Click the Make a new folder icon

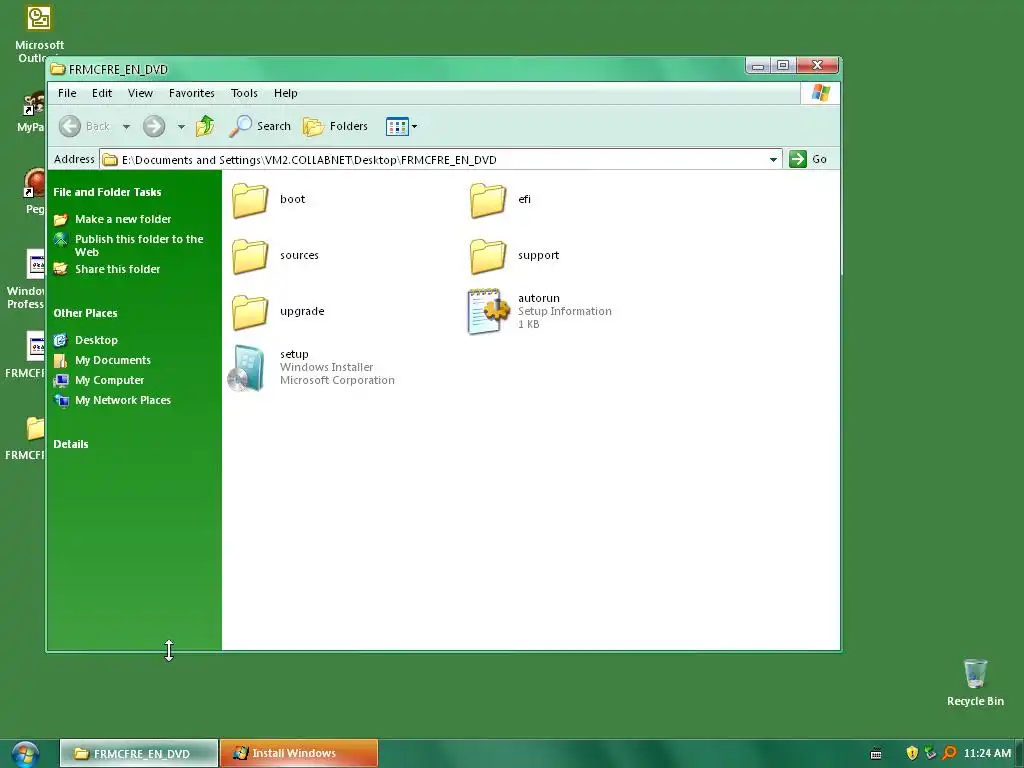coord(61,219)
